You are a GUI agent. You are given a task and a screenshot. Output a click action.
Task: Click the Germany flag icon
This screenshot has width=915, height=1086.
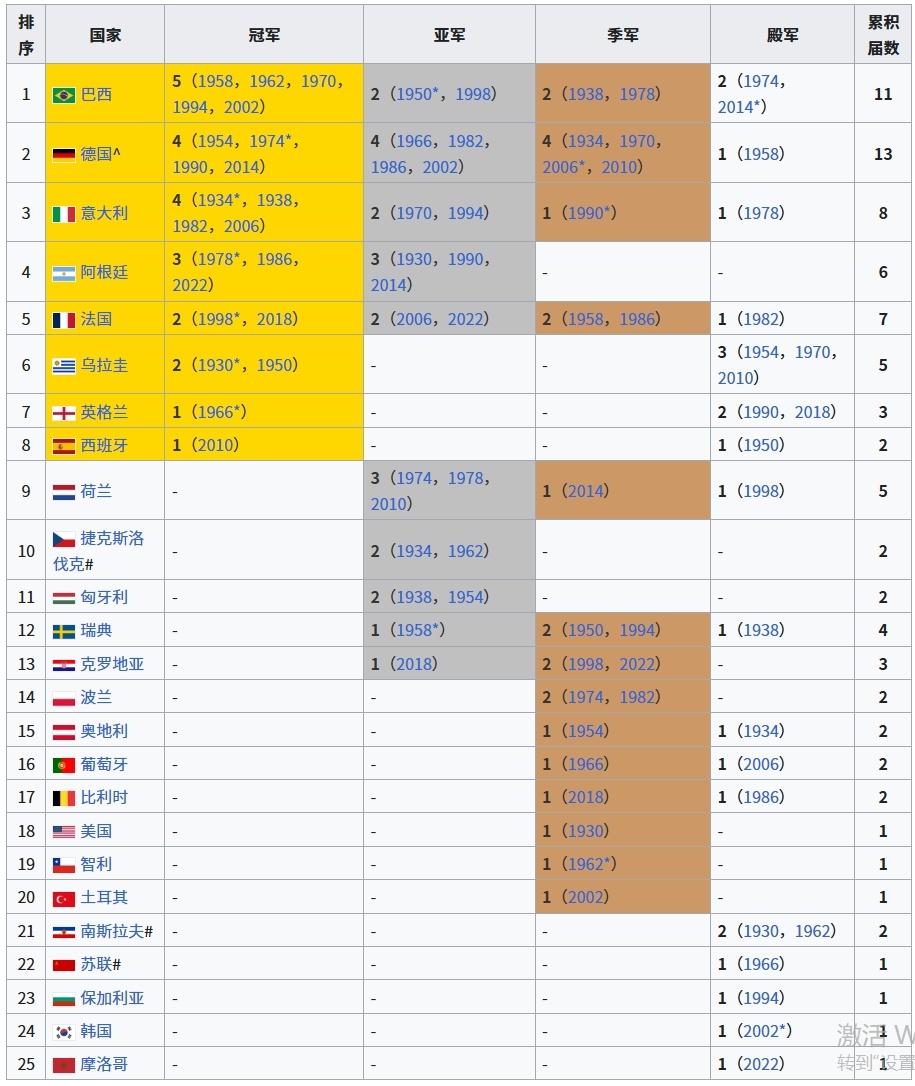click(64, 154)
